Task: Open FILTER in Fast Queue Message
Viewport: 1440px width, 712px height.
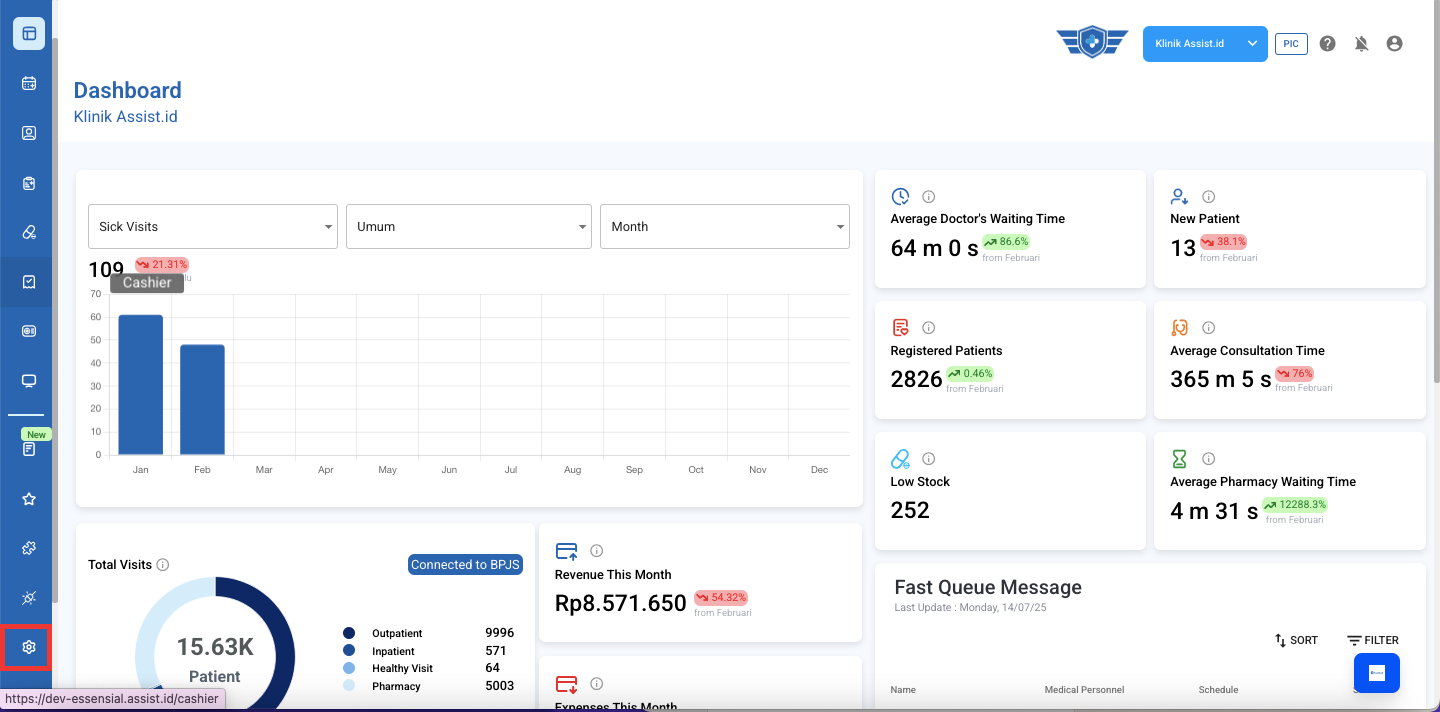Action: (1372, 640)
